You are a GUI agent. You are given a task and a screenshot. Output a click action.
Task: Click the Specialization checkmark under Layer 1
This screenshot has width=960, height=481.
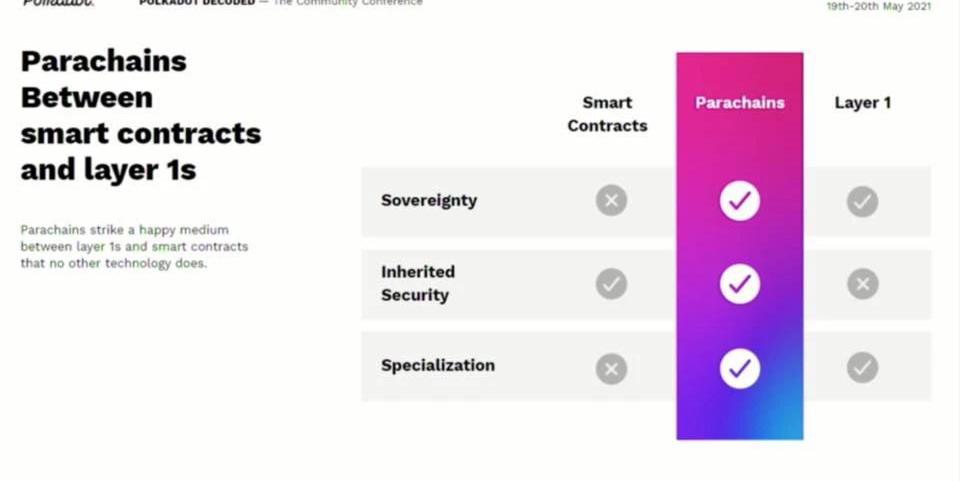(x=862, y=368)
